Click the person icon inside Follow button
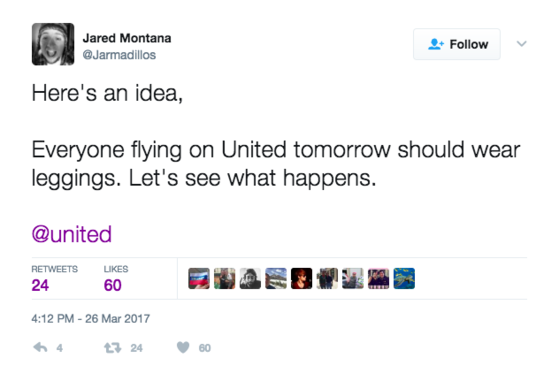 click(436, 44)
